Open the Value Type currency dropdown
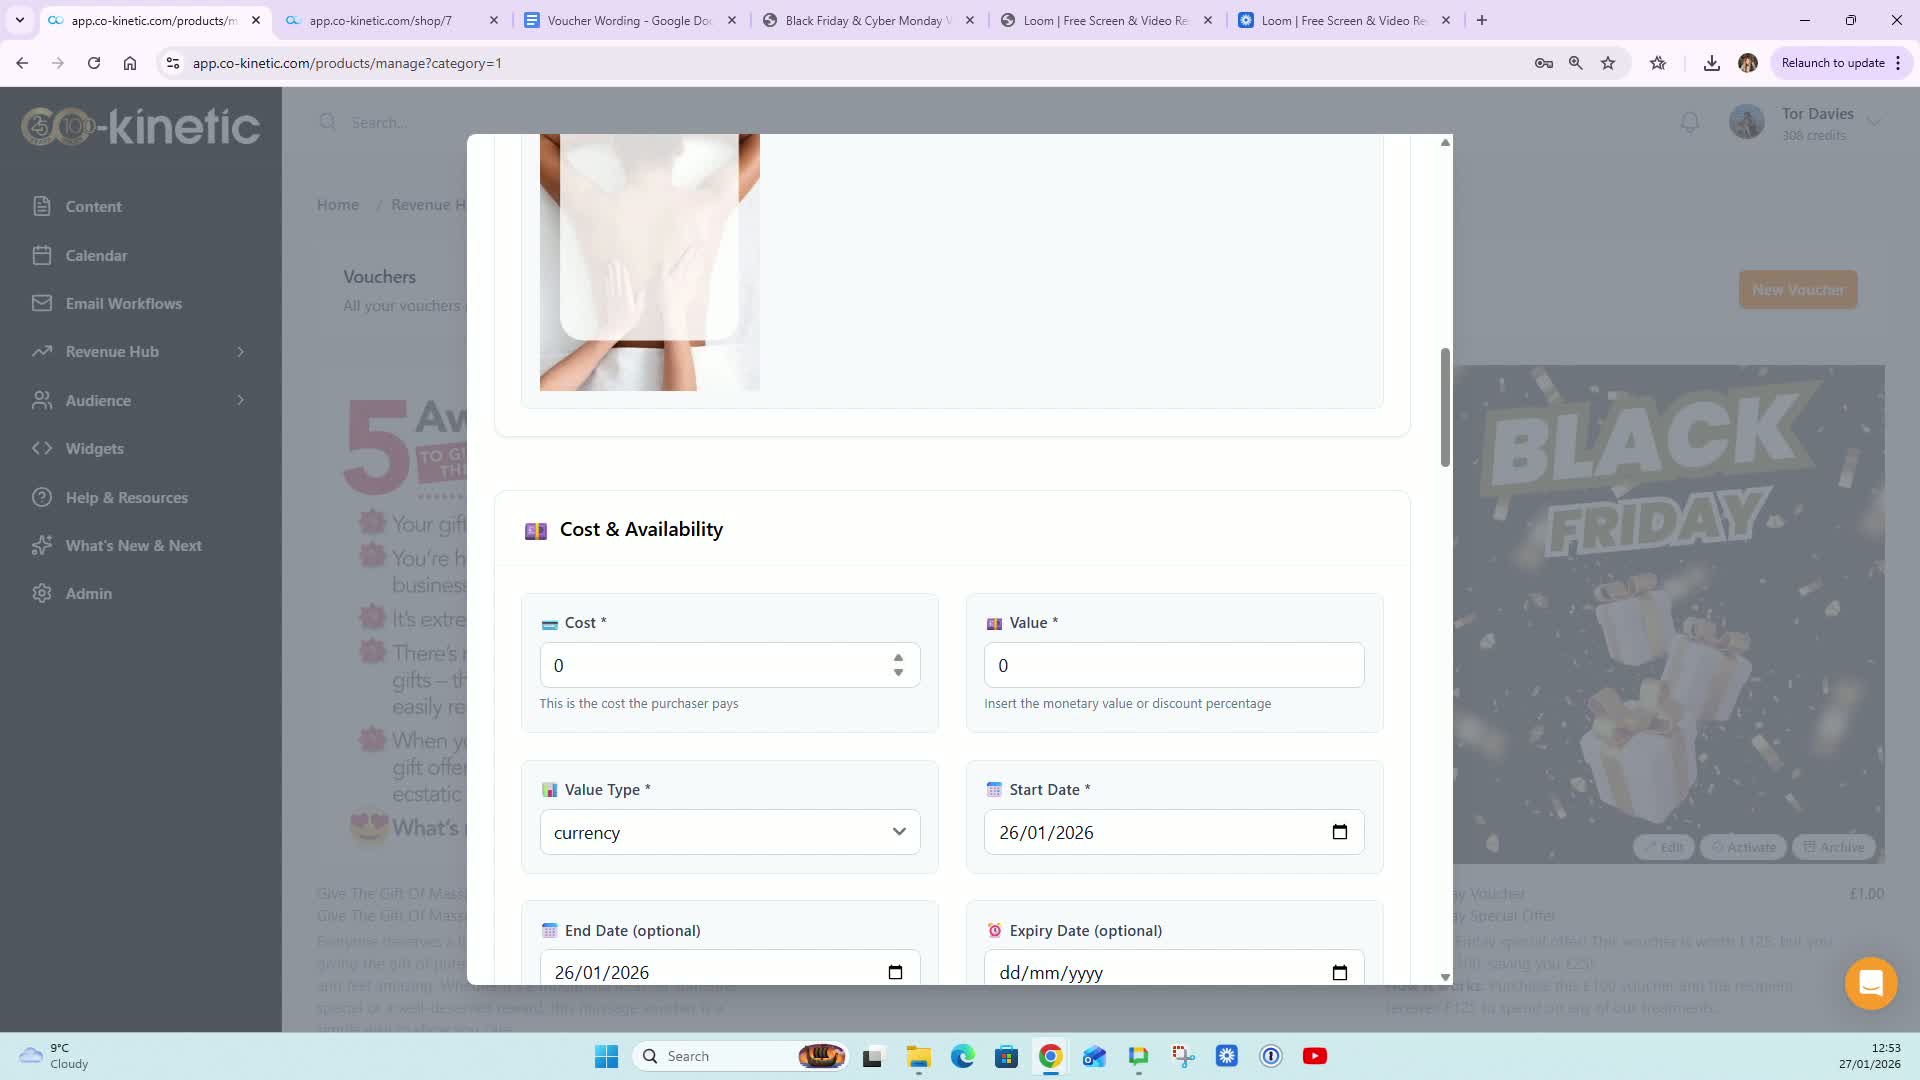Screen dimensions: 1920x1080 coord(730,832)
